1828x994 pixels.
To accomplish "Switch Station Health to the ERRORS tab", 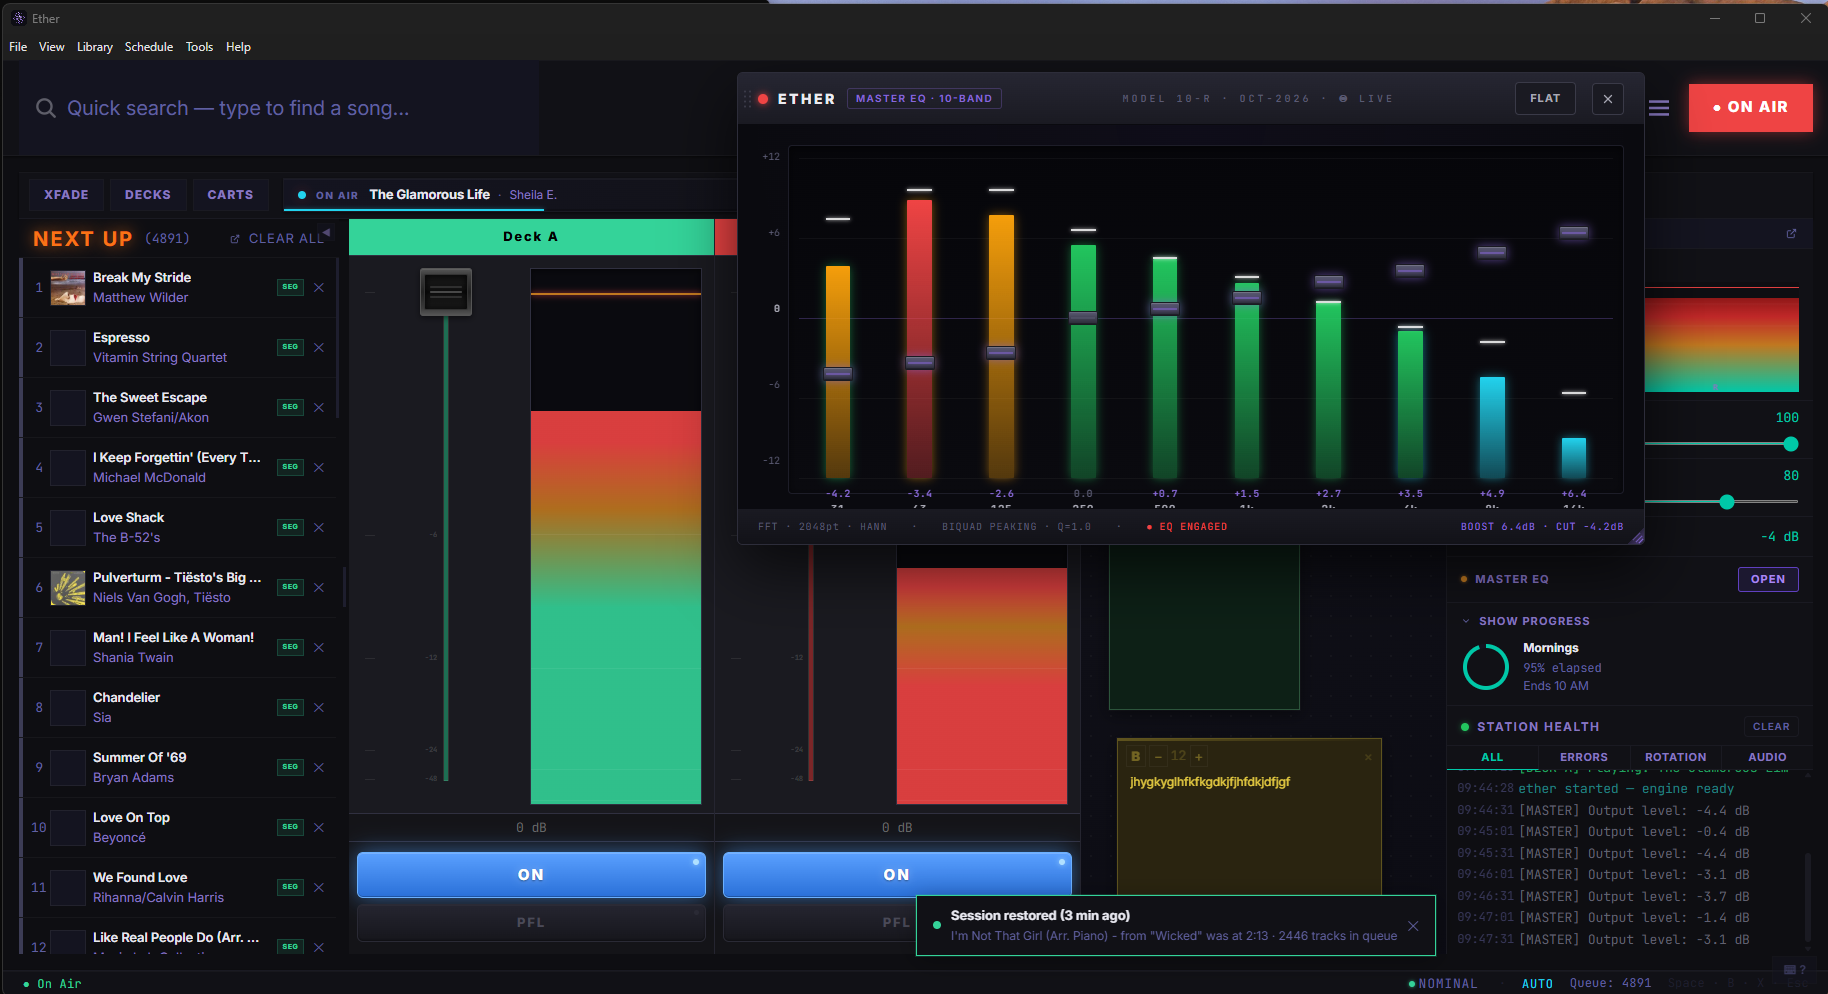I will pyautogui.click(x=1583, y=757).
